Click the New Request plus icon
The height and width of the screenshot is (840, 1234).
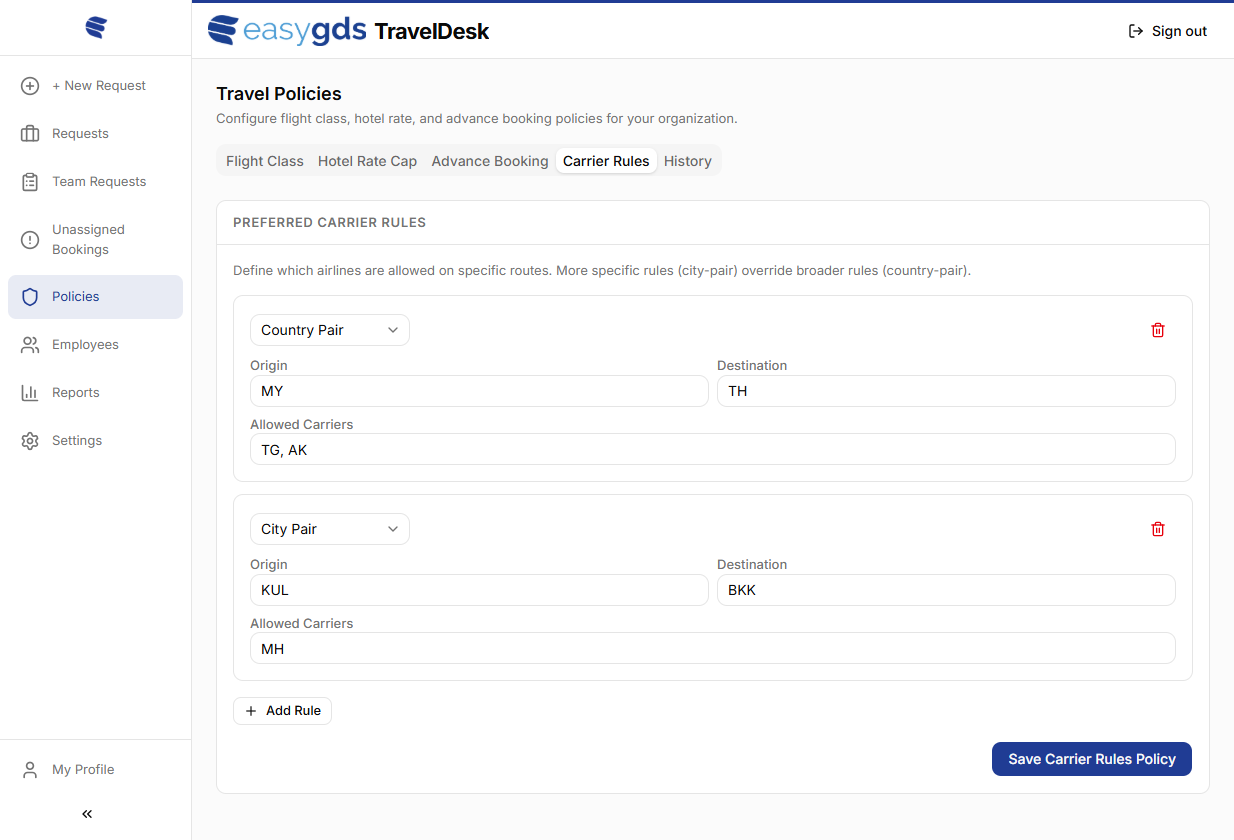click(30, 86)
